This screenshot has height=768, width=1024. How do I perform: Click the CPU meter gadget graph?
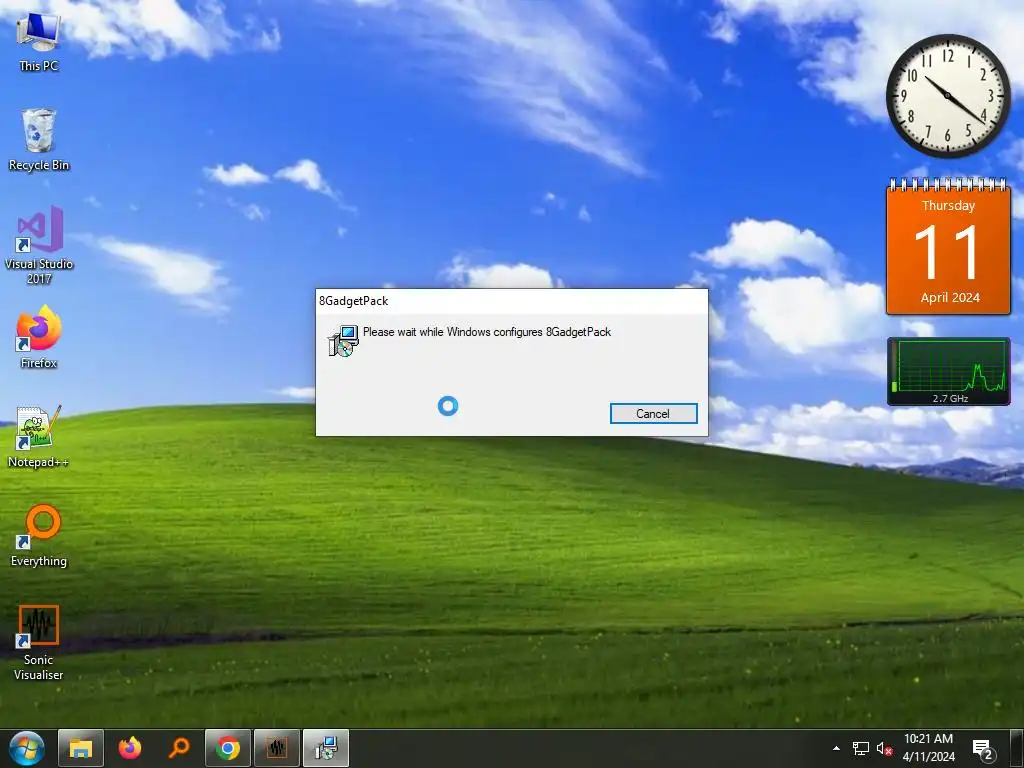[948, 372]
